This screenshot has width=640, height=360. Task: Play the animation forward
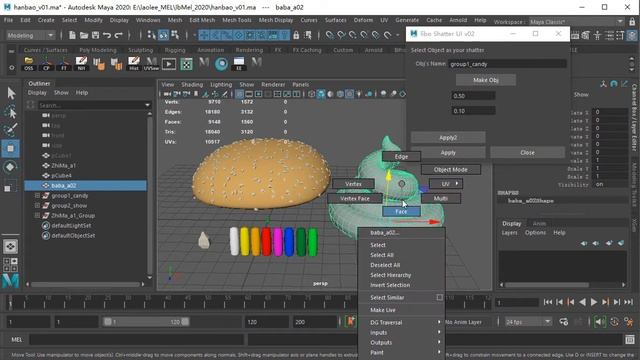pyautogui.click(x=593, y=302)
